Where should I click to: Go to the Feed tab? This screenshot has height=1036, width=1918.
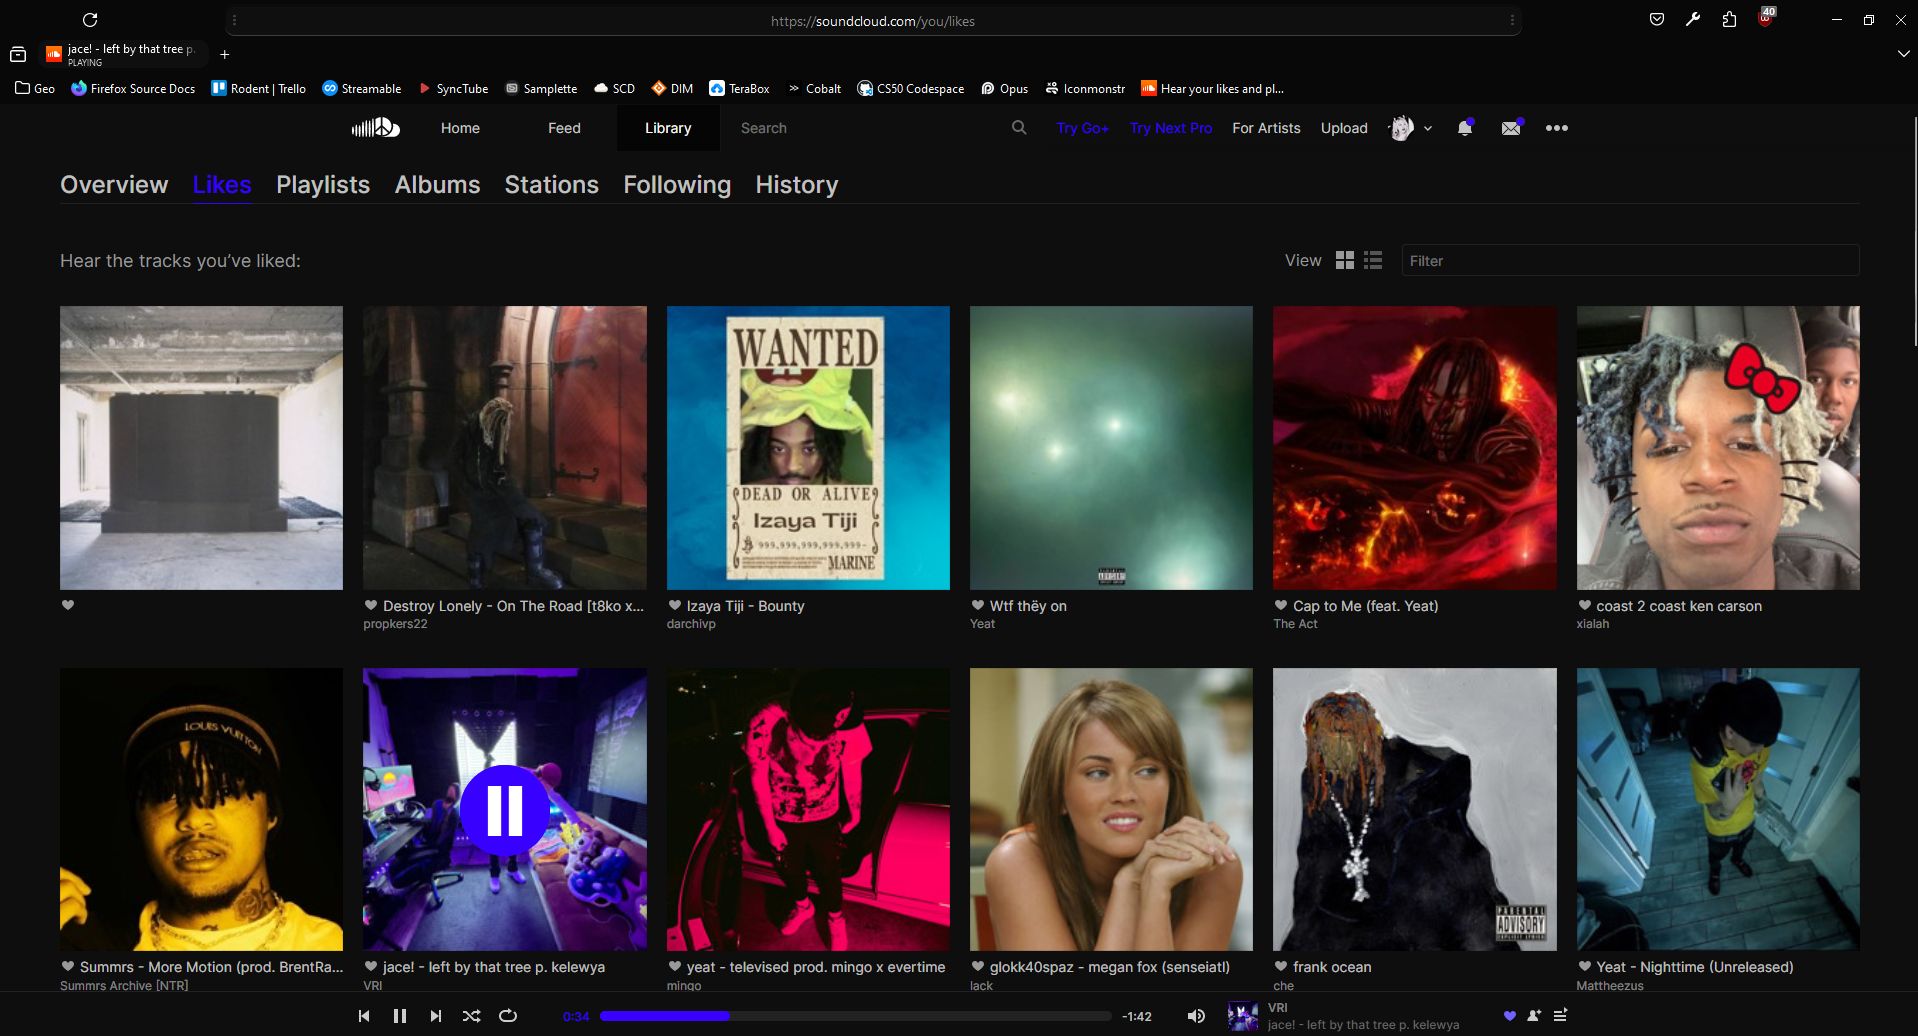tap(564, 128)
